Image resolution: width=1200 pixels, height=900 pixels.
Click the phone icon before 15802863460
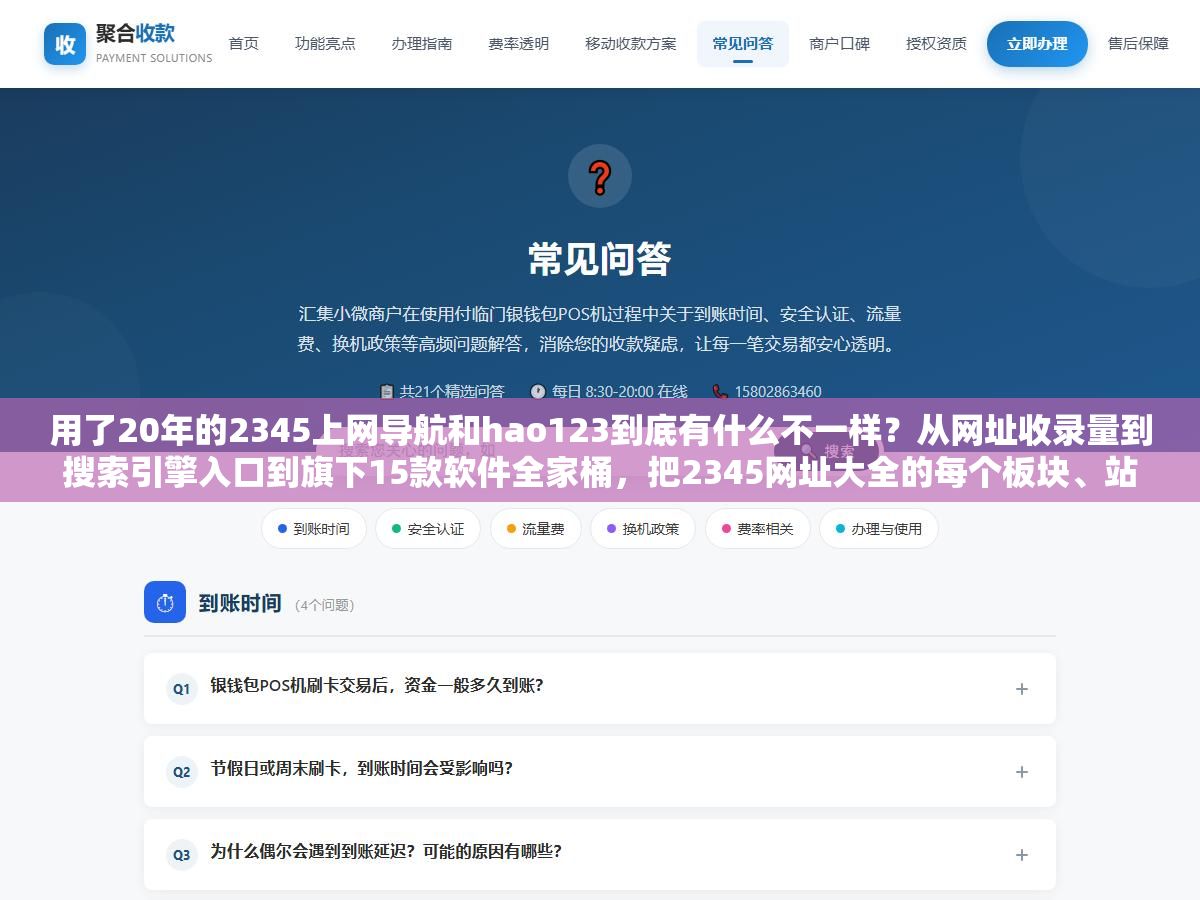(720, 391)
